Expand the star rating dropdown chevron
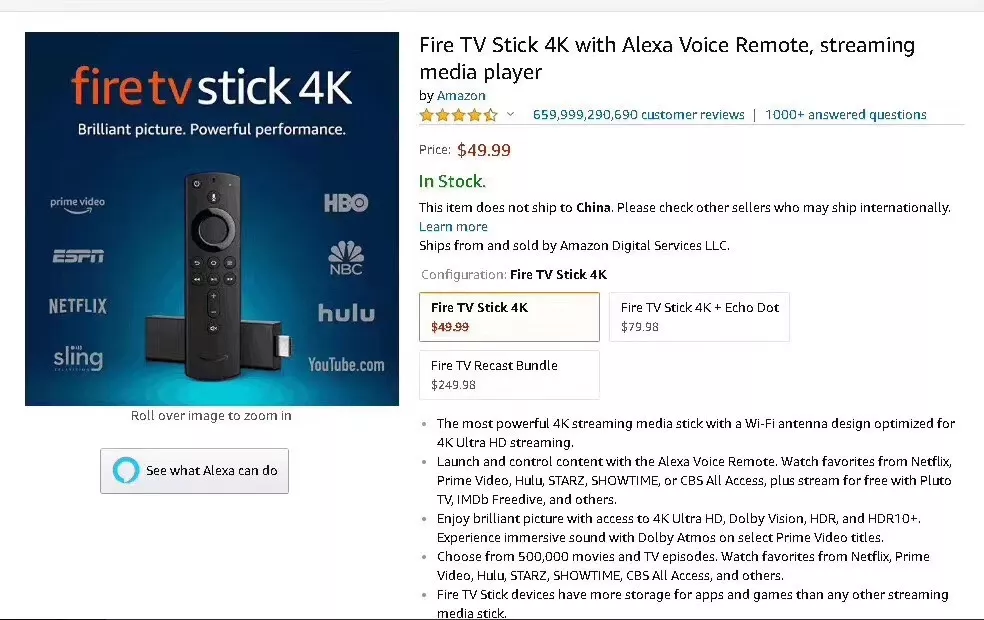Viewport: 984px width, 620px height. tap(510, 114)
